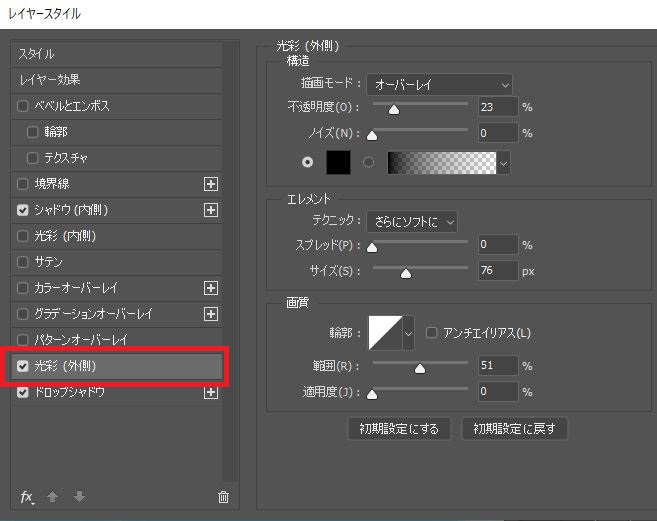This screenshot has height=521, width=657.
Task: Click the 範囲(R) slider handle
Action: coord(419,368)
